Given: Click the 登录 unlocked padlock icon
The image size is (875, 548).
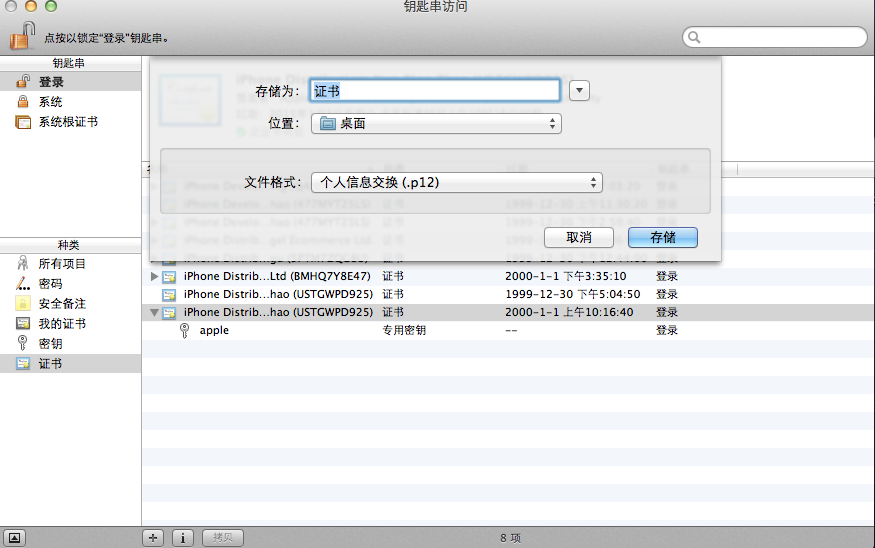Looking at the screenshot, I should [23, 81].
